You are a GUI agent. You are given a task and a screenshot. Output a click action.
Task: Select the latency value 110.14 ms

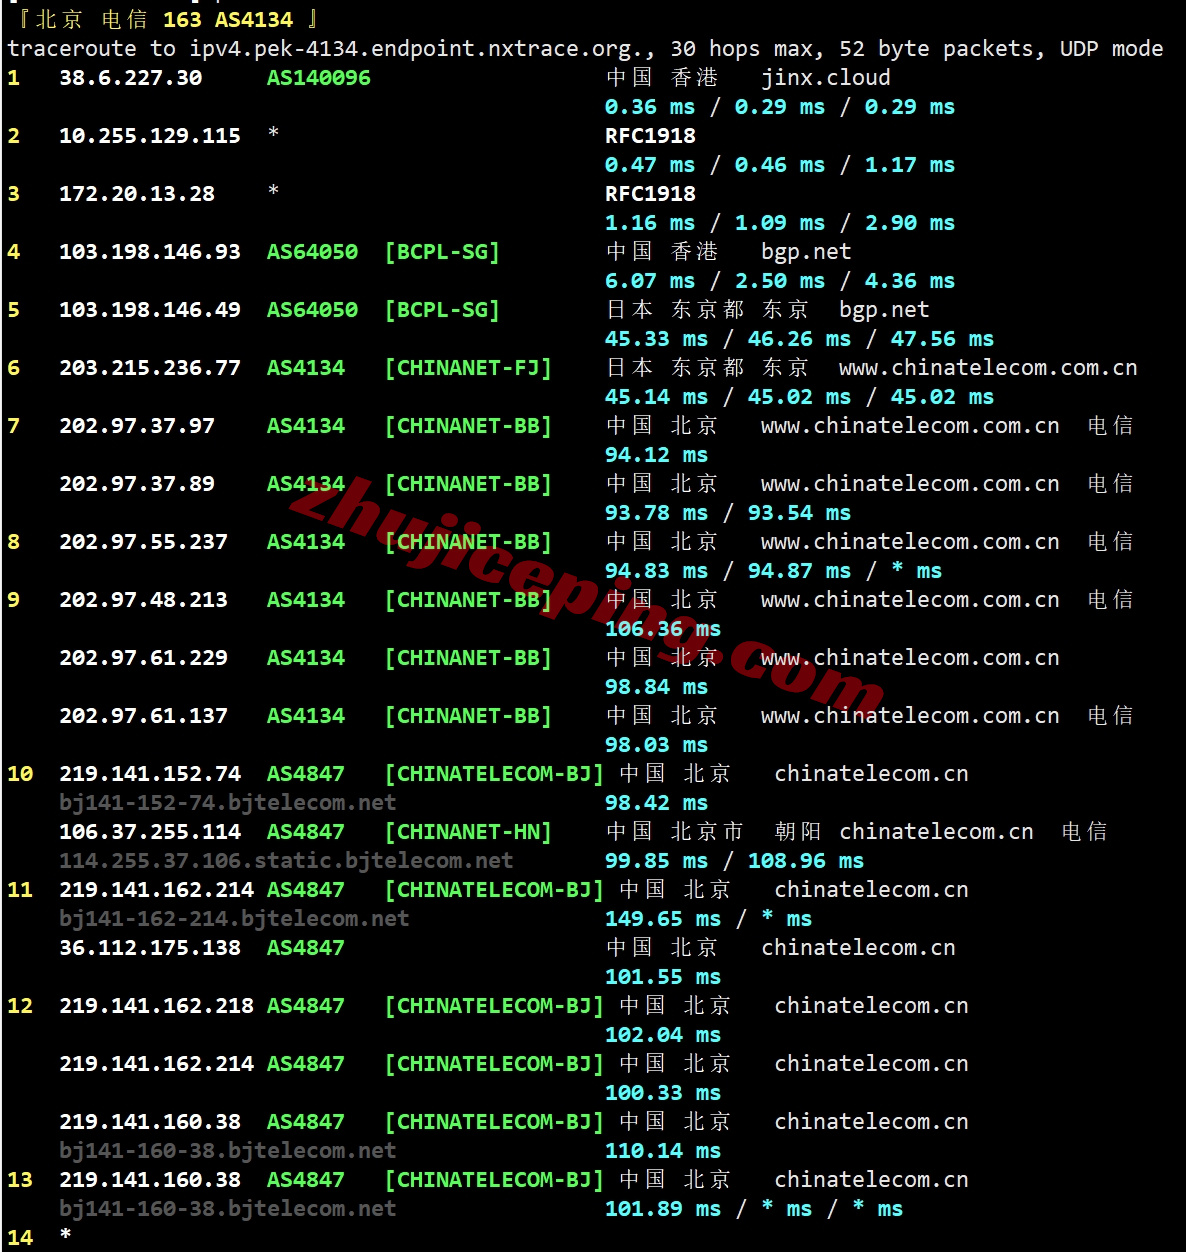pyautogui.click(x=663, y=1151)
